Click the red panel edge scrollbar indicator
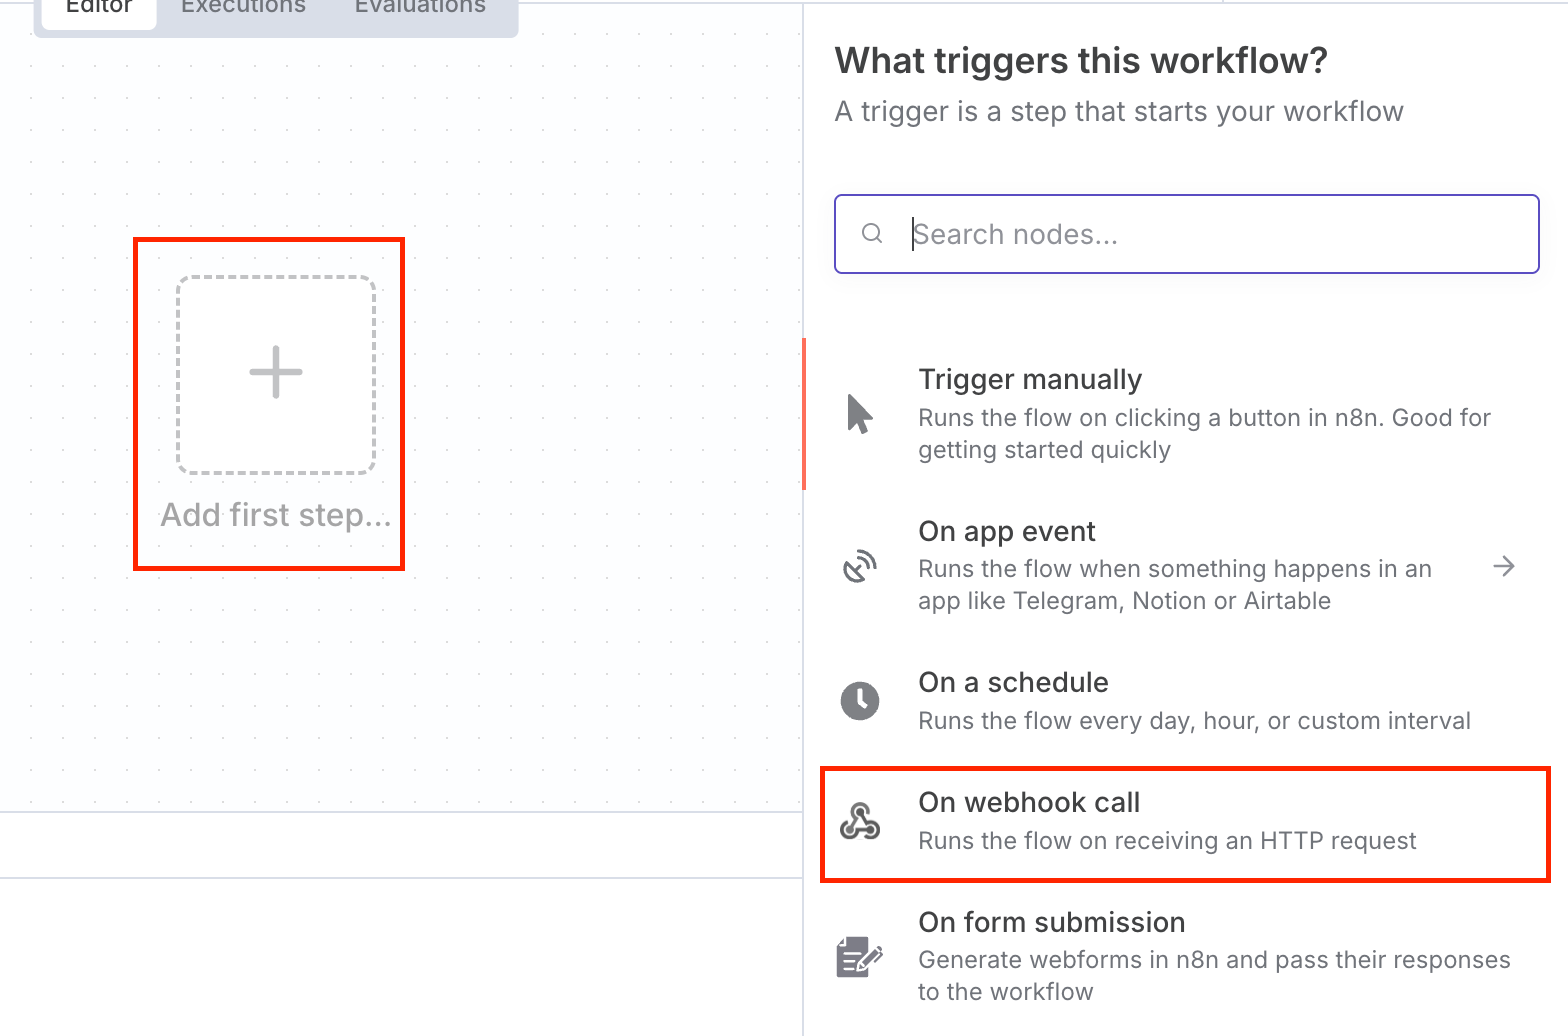Viewport: 1568px width, 1036px height. pyautogui.click(x=804, y=414)
